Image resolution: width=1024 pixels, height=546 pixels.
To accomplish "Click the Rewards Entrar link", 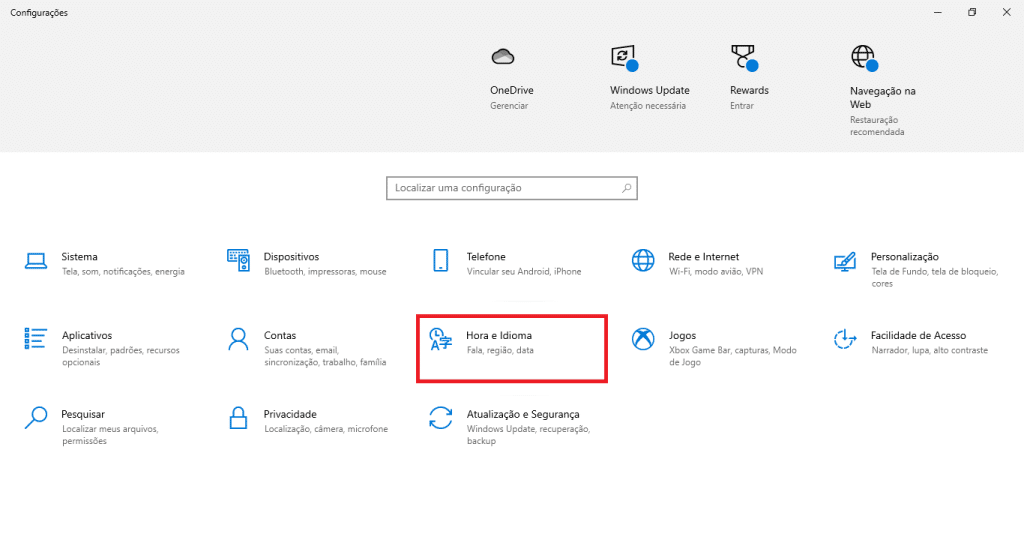I will click(741, 105).
